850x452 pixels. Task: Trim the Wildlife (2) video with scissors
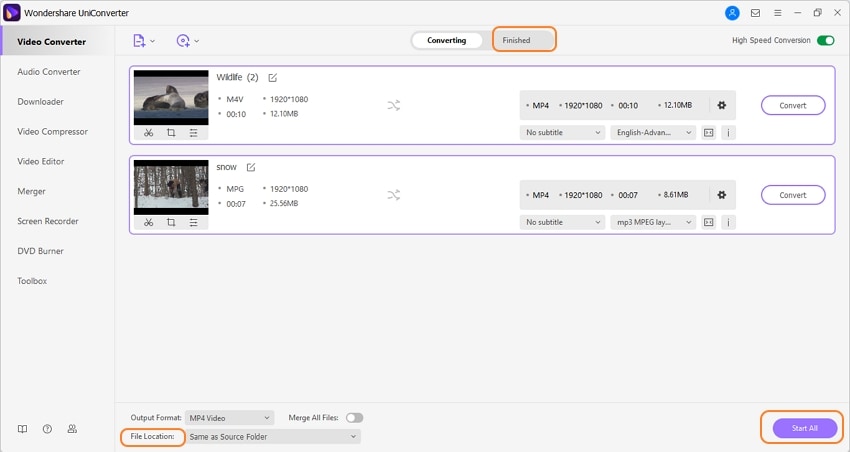[149, 133]
